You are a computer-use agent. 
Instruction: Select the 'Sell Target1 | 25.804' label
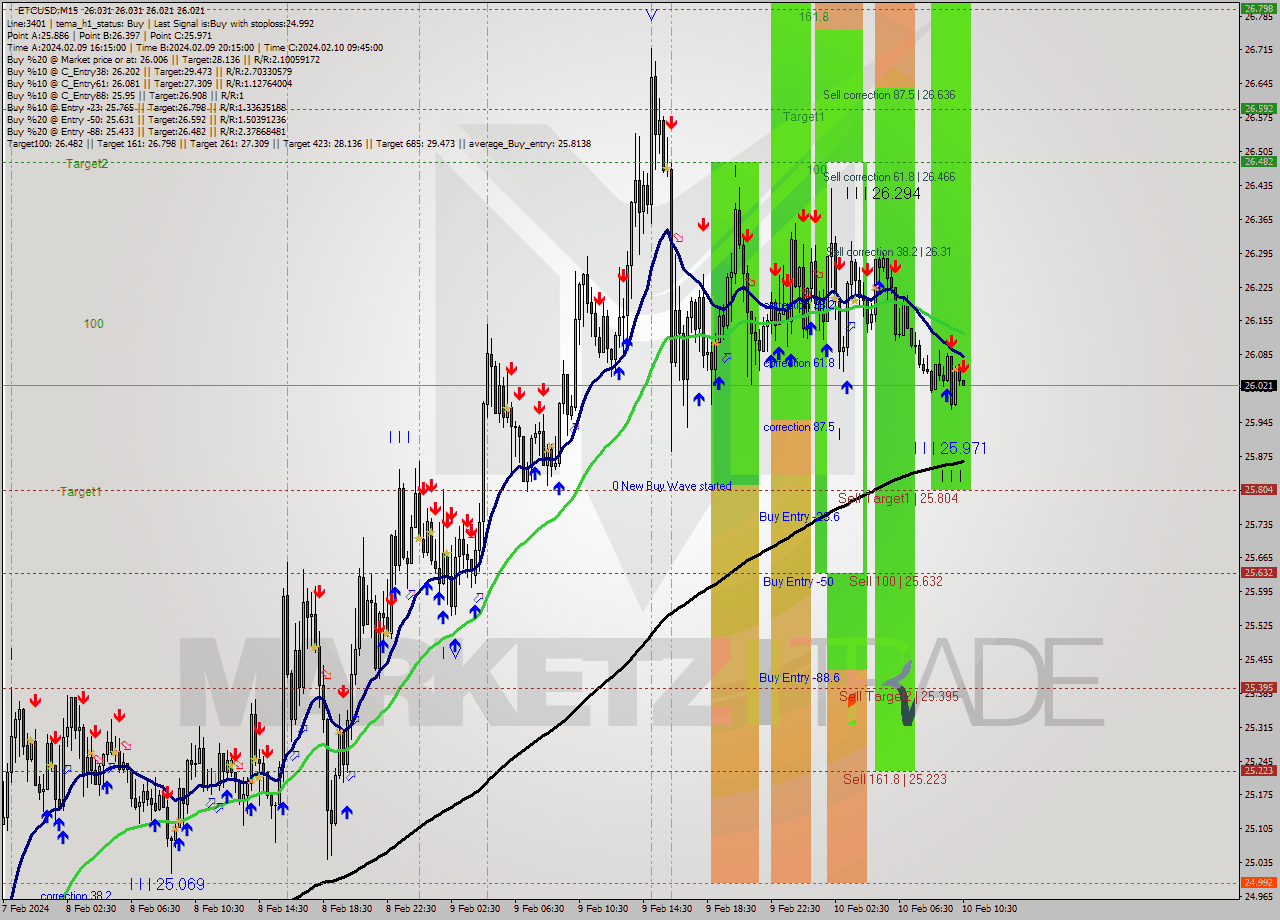(x=898, y=498)
